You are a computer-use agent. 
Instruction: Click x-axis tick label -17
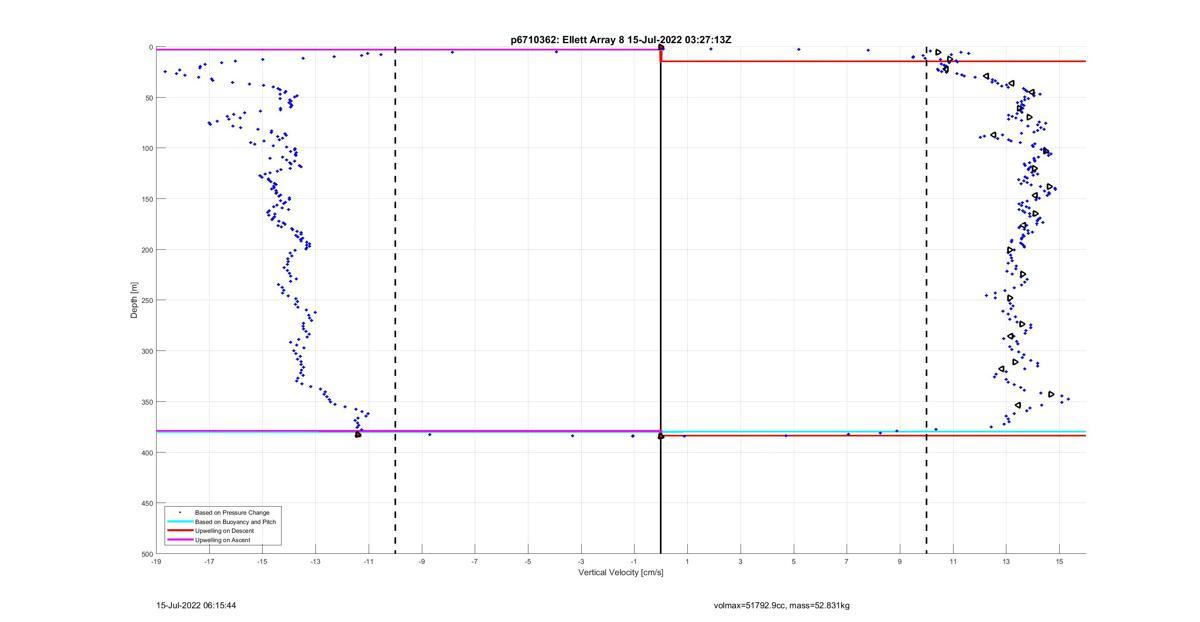click(209, 561)
